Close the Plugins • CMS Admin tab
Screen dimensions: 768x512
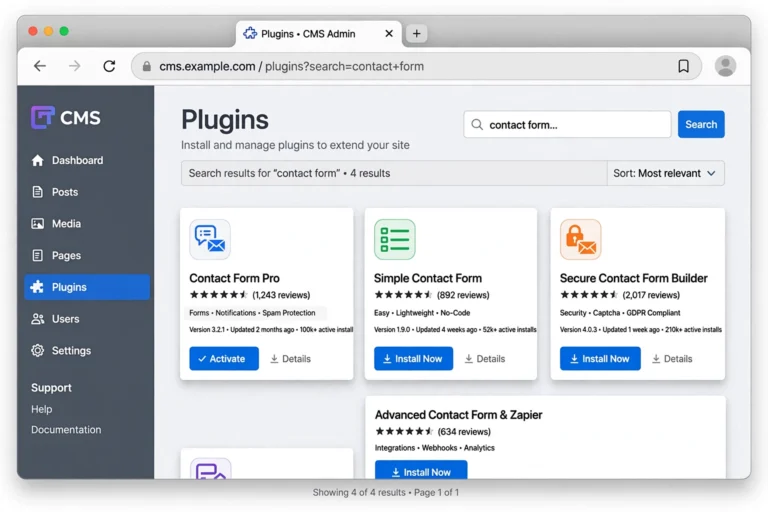pos(389,34)
